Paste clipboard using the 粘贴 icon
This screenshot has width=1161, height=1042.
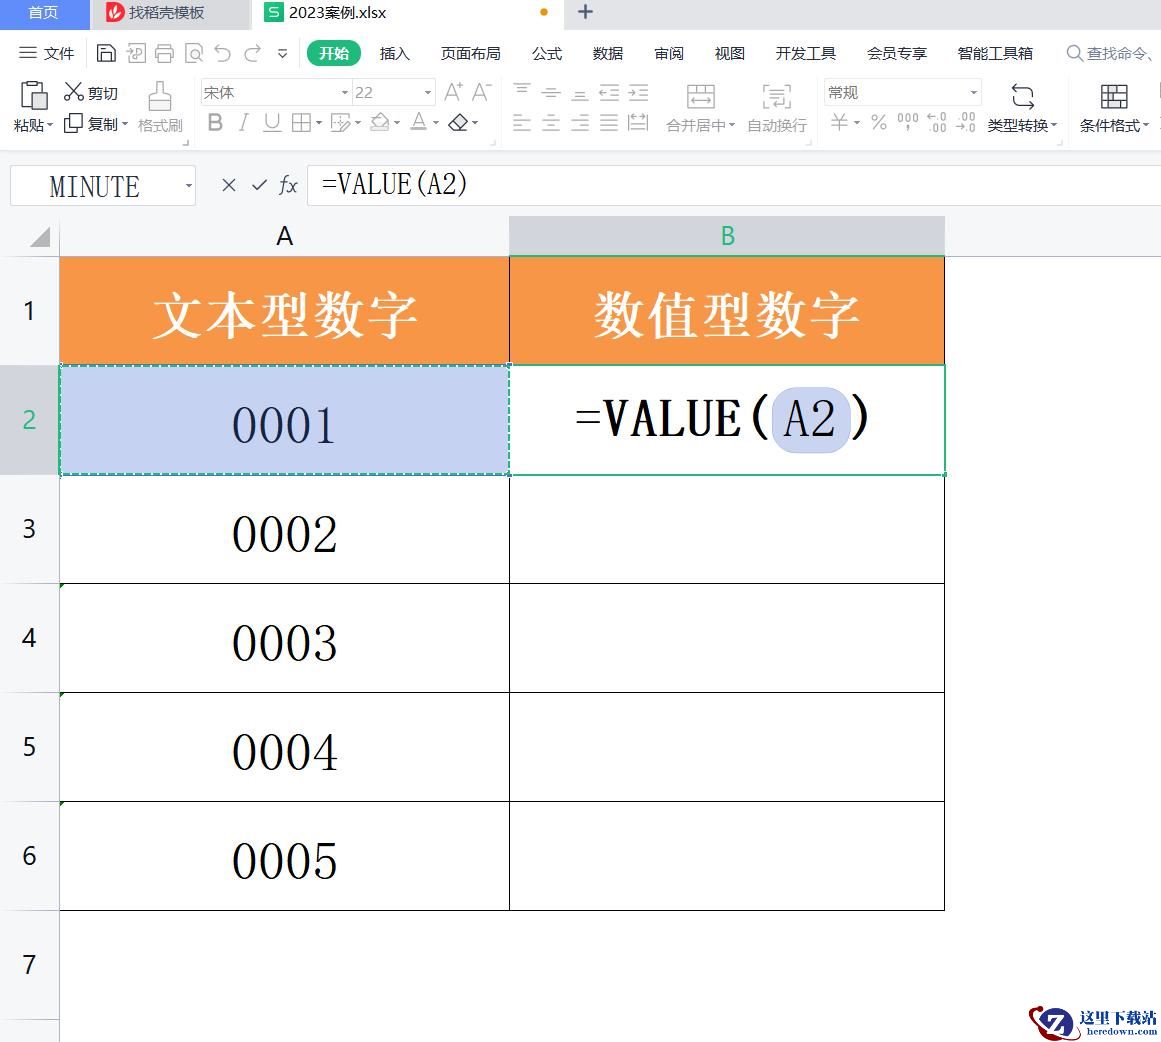[x=34, y=96]
